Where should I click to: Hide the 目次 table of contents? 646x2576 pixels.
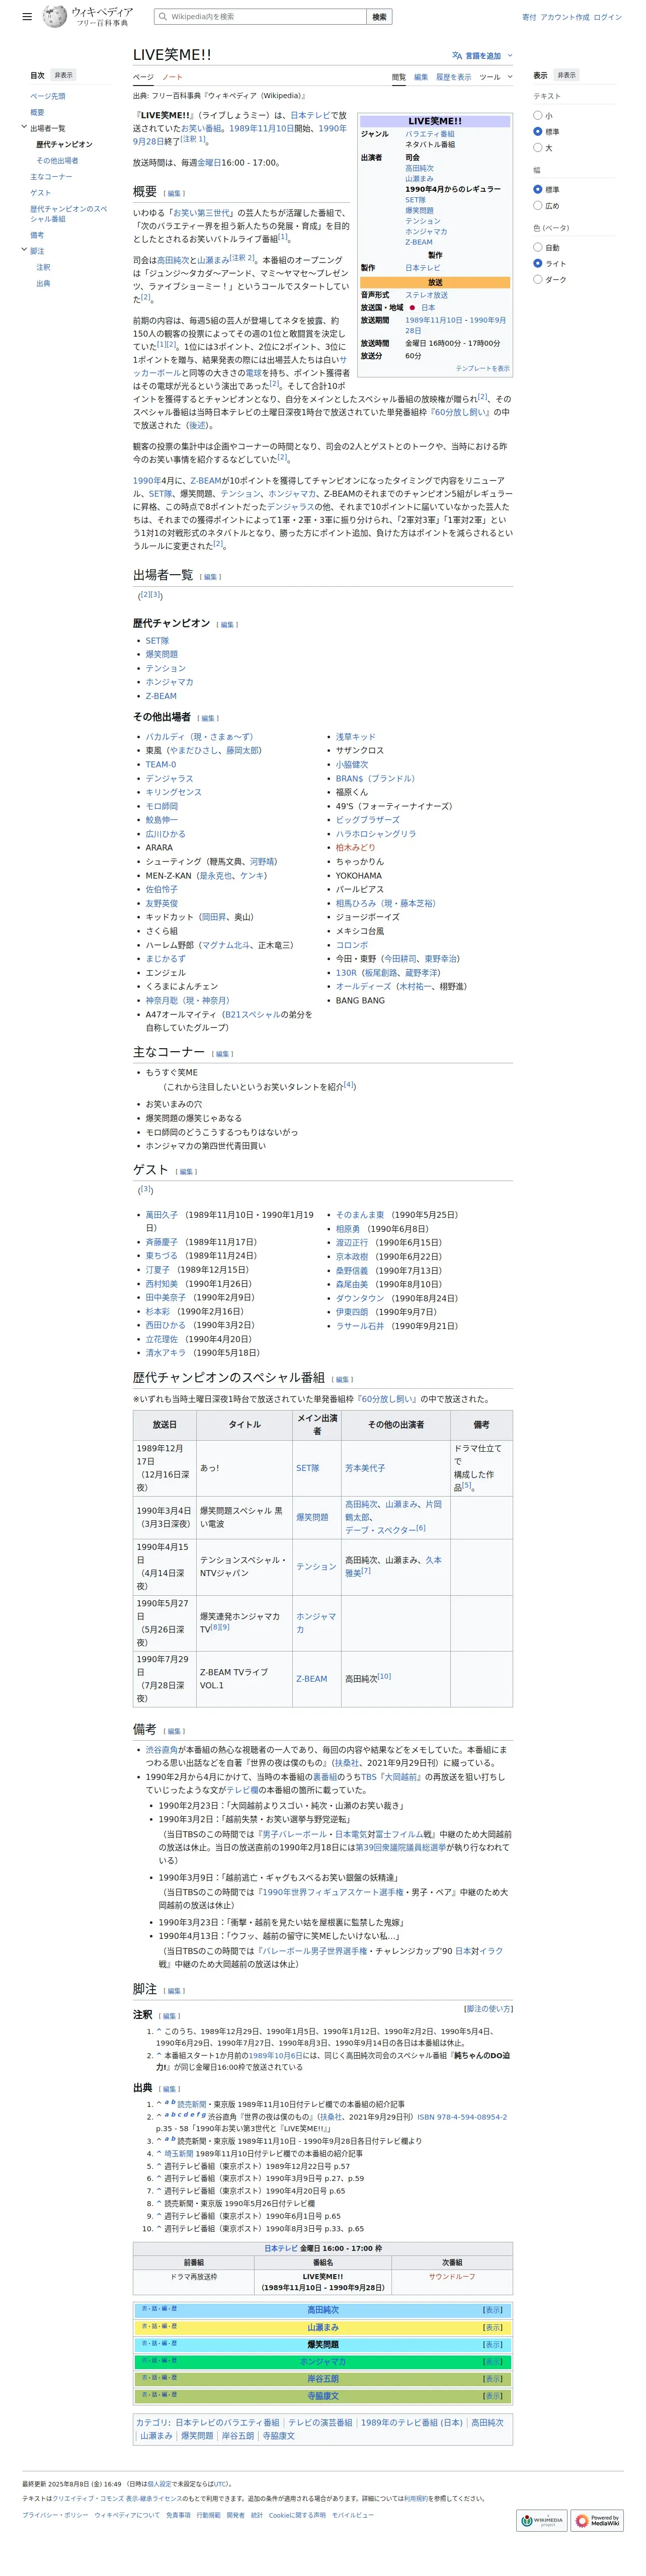pyautogui.click(x=63, y=75)
